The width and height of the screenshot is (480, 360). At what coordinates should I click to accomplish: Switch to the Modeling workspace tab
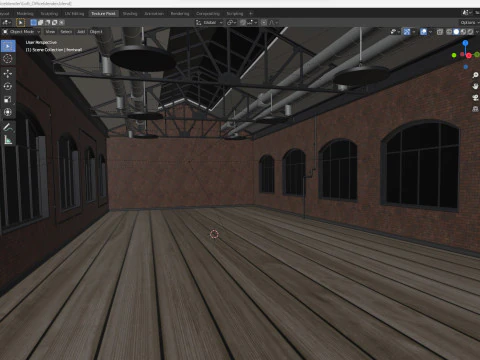click(x=25, y=14)
